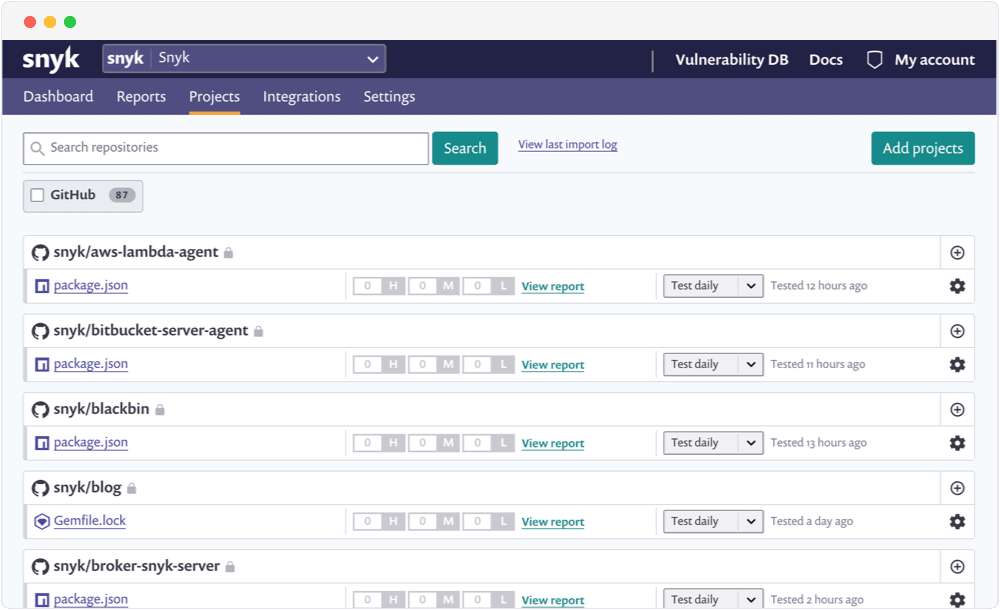Click GitHub icon for snyk/blog
1000x610 pixels.
[40, 488]
